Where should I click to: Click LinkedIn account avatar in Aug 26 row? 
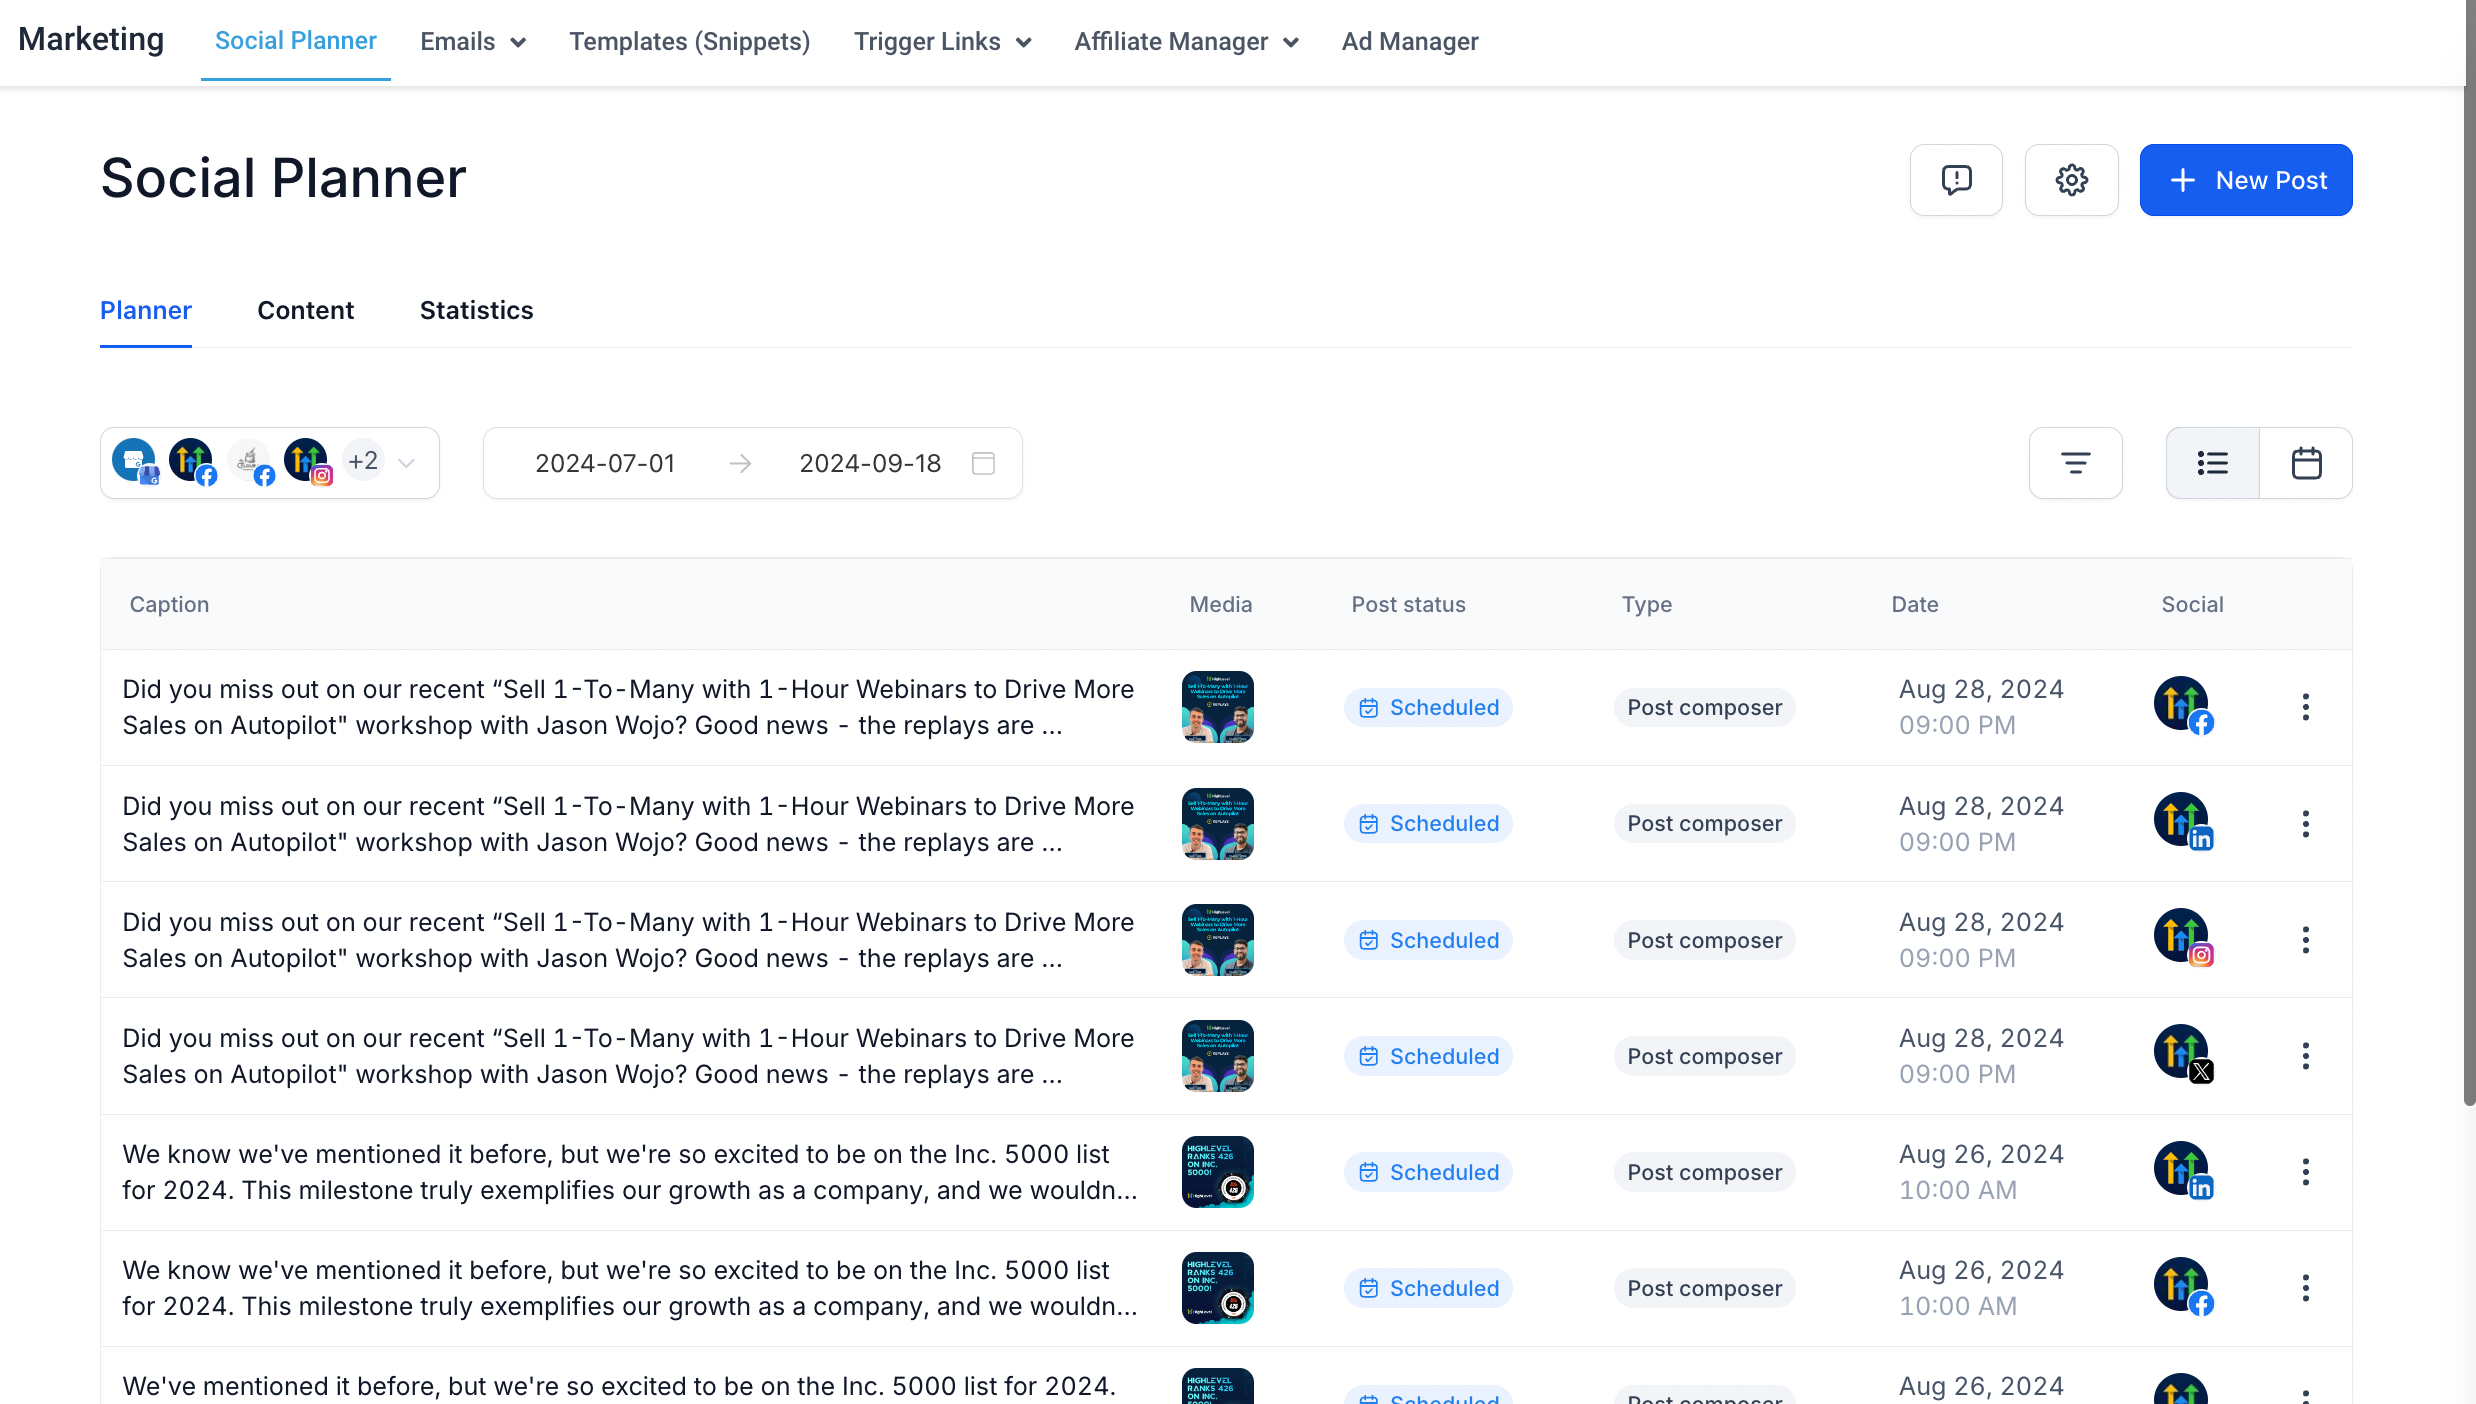click(x=2183, y=1170)
